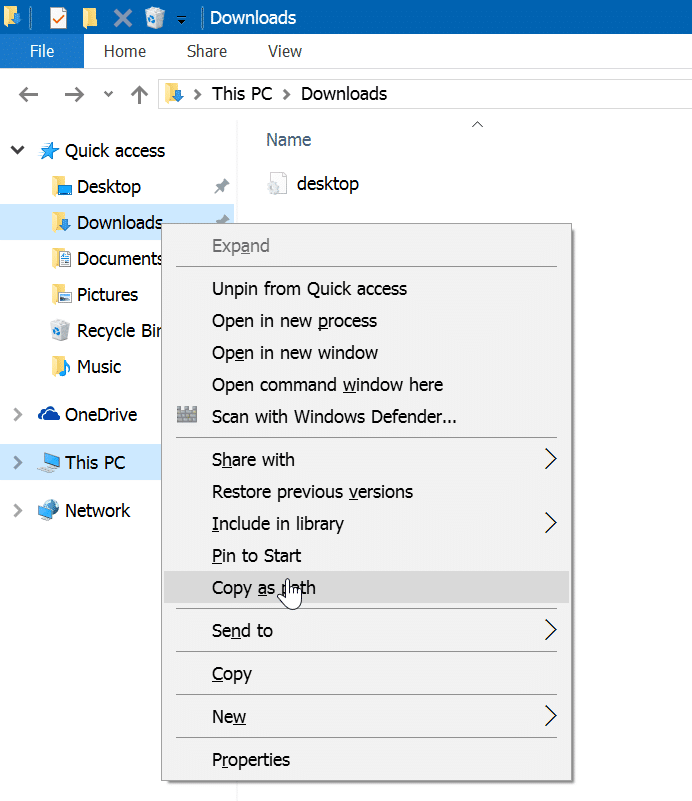This screenshot has width=692, height=801.
Task: Open the Home ribbon tab
Action: (x=125, y=51)
